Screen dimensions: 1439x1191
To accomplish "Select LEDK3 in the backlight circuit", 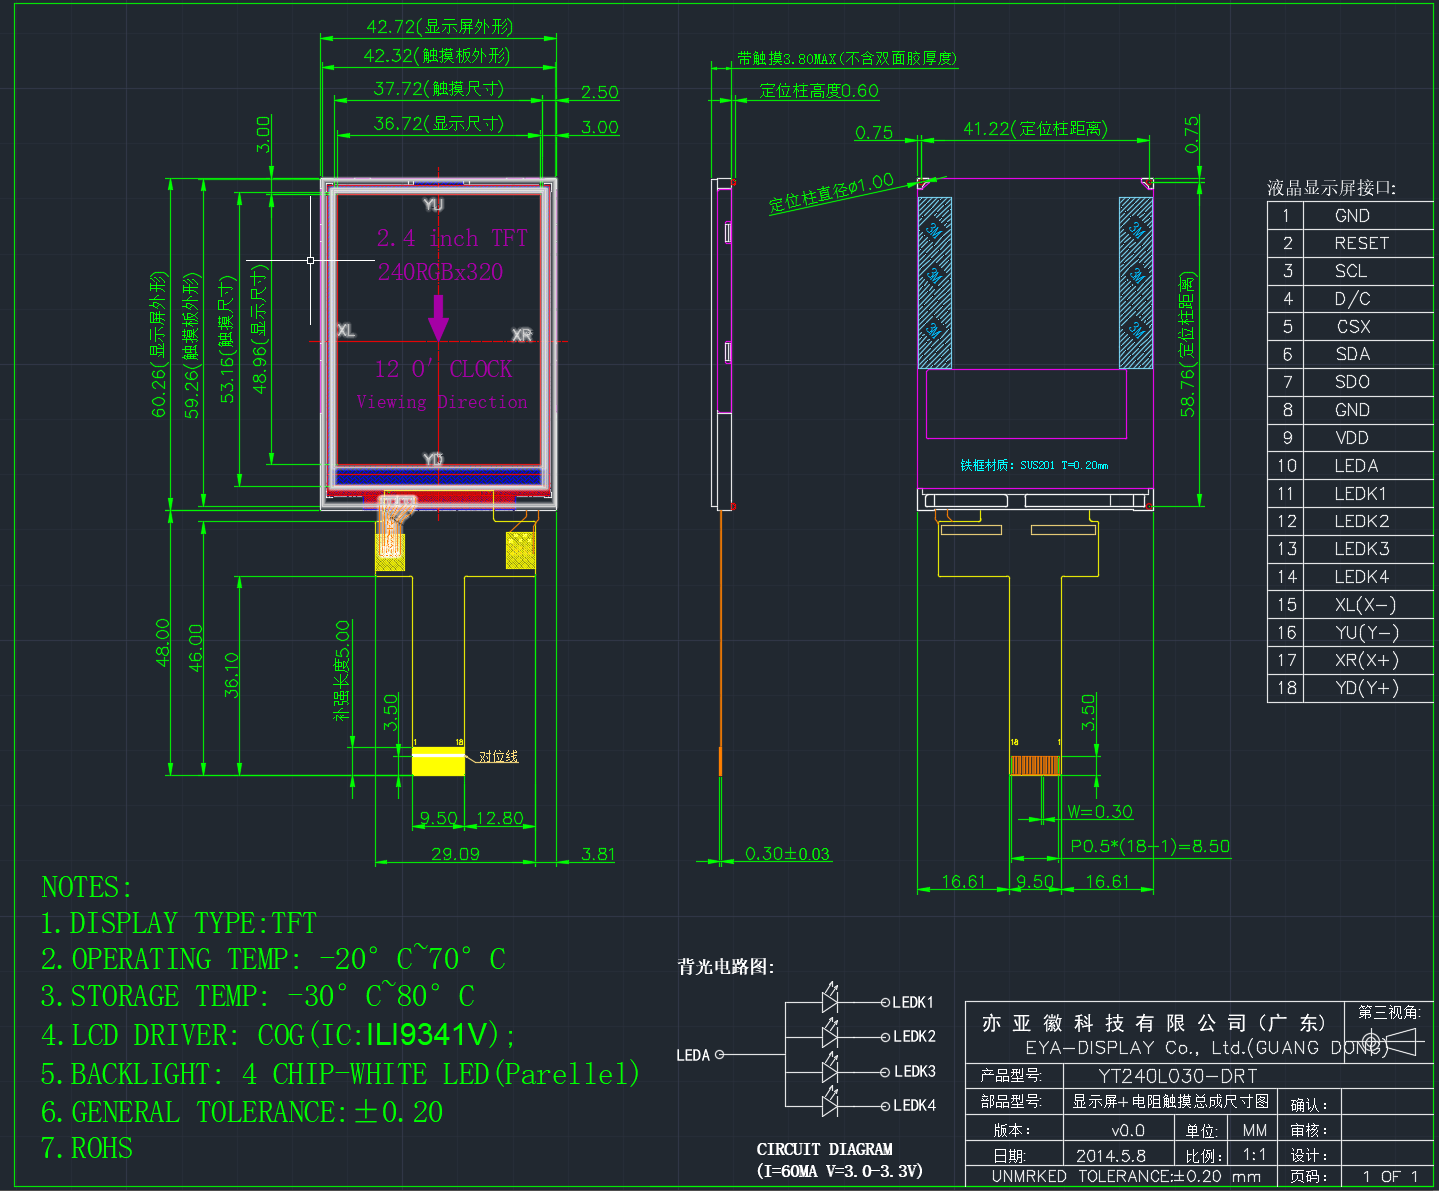I will [914, 1072].
